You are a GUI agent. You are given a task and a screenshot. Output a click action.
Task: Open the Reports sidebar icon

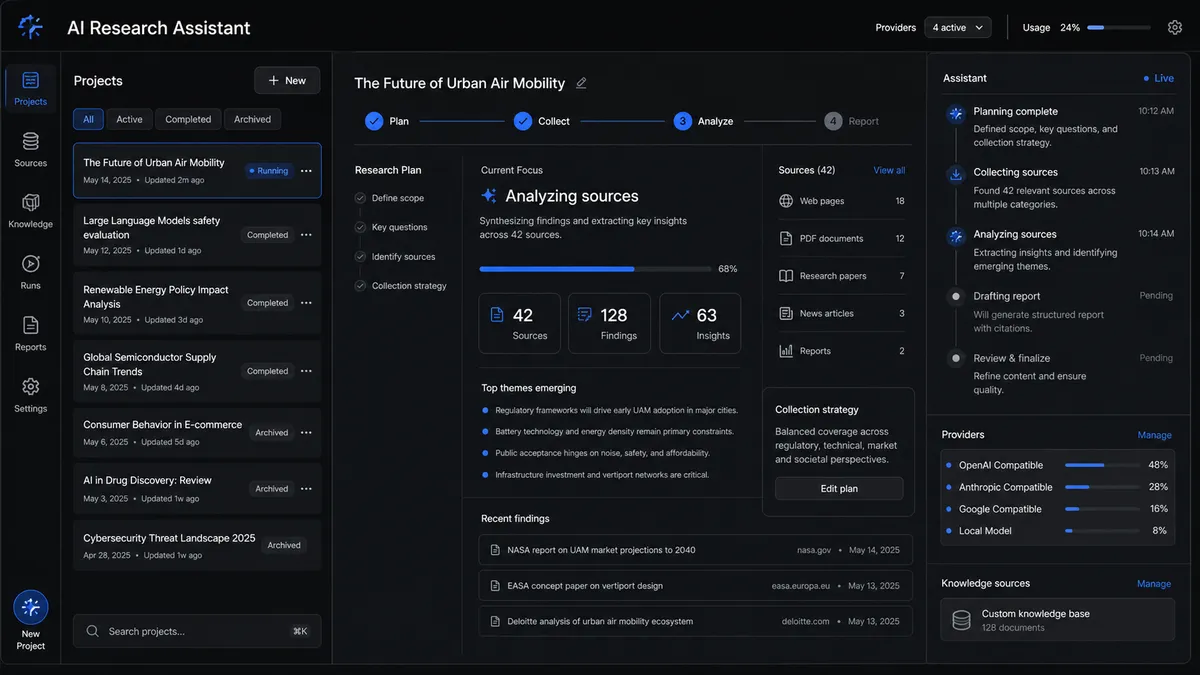click(x=30, y=325)
